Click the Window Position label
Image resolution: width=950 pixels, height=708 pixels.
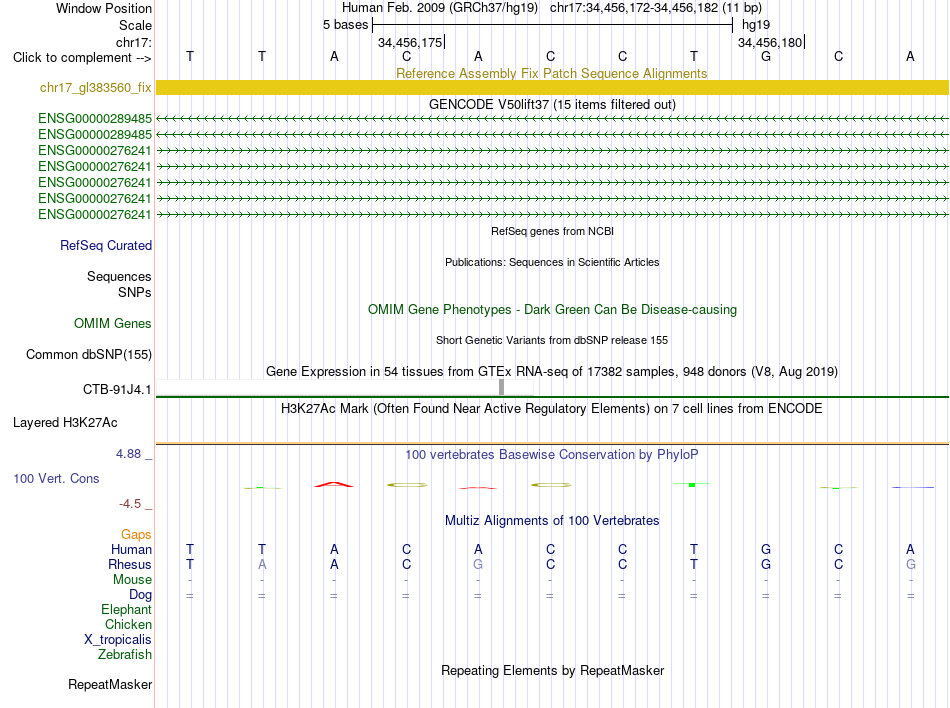pyautogui.click(x=104, y=8)
